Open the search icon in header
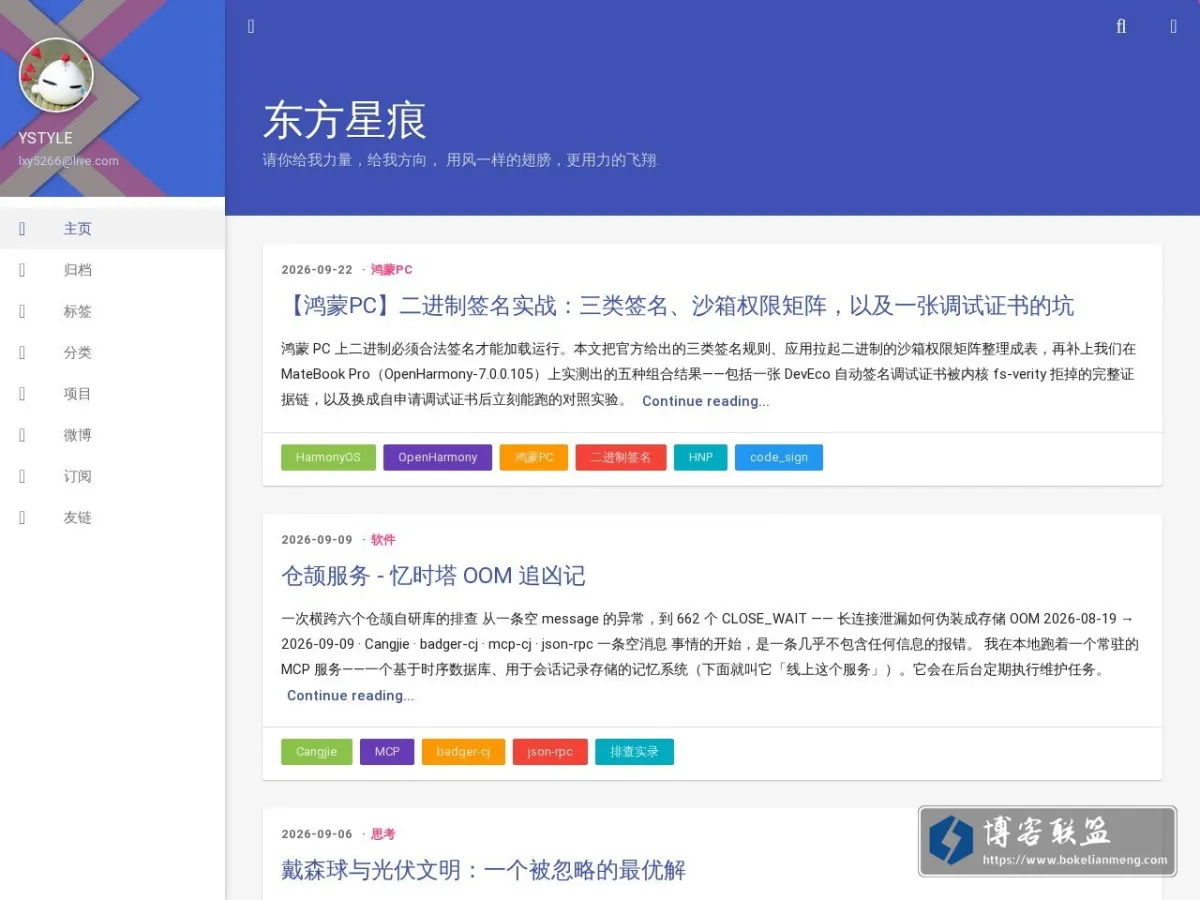 coord(1121,27)
